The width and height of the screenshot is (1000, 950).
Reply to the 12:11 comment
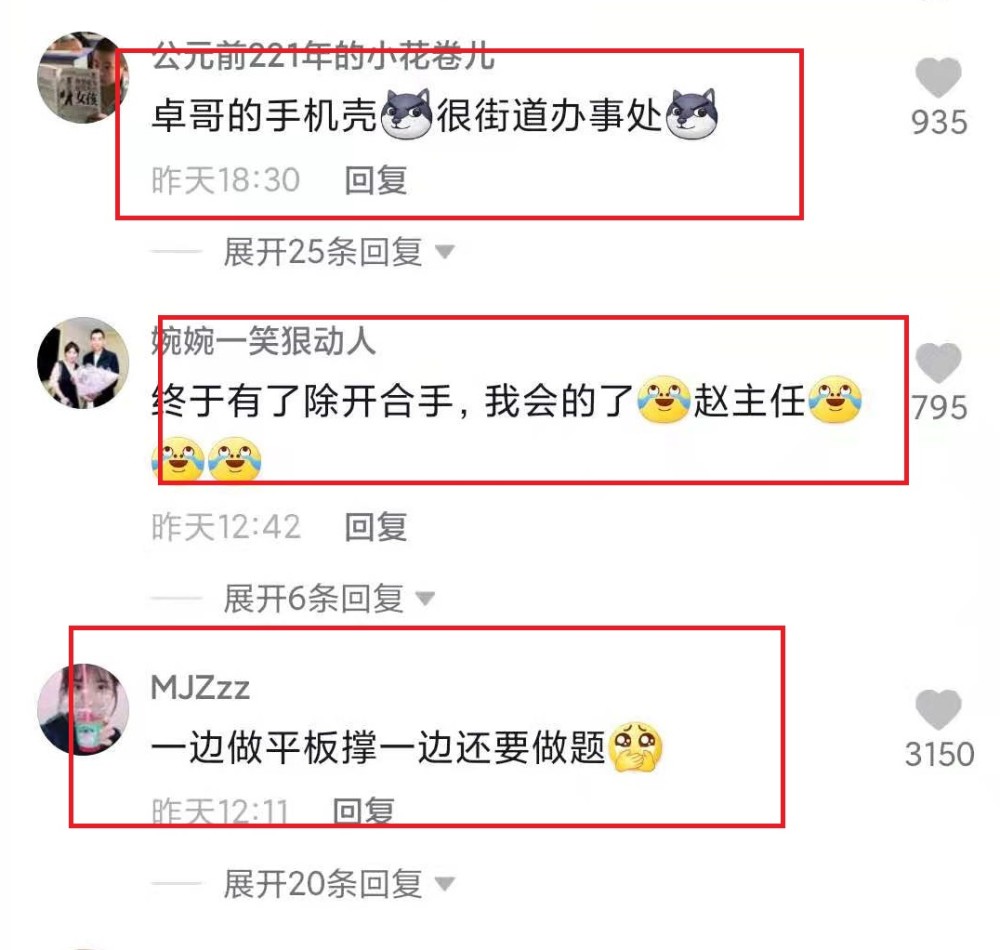364,812
